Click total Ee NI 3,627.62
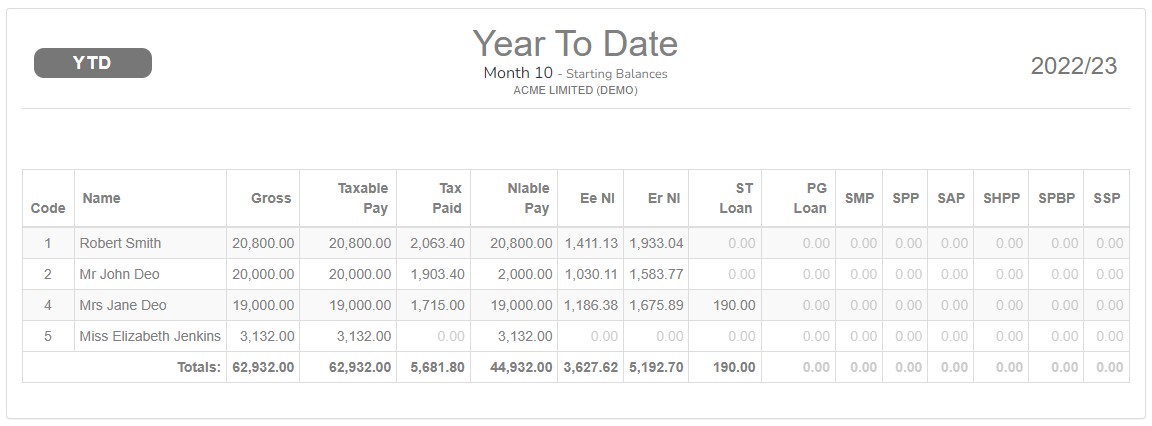1152x426 pixels. (591, 367)
